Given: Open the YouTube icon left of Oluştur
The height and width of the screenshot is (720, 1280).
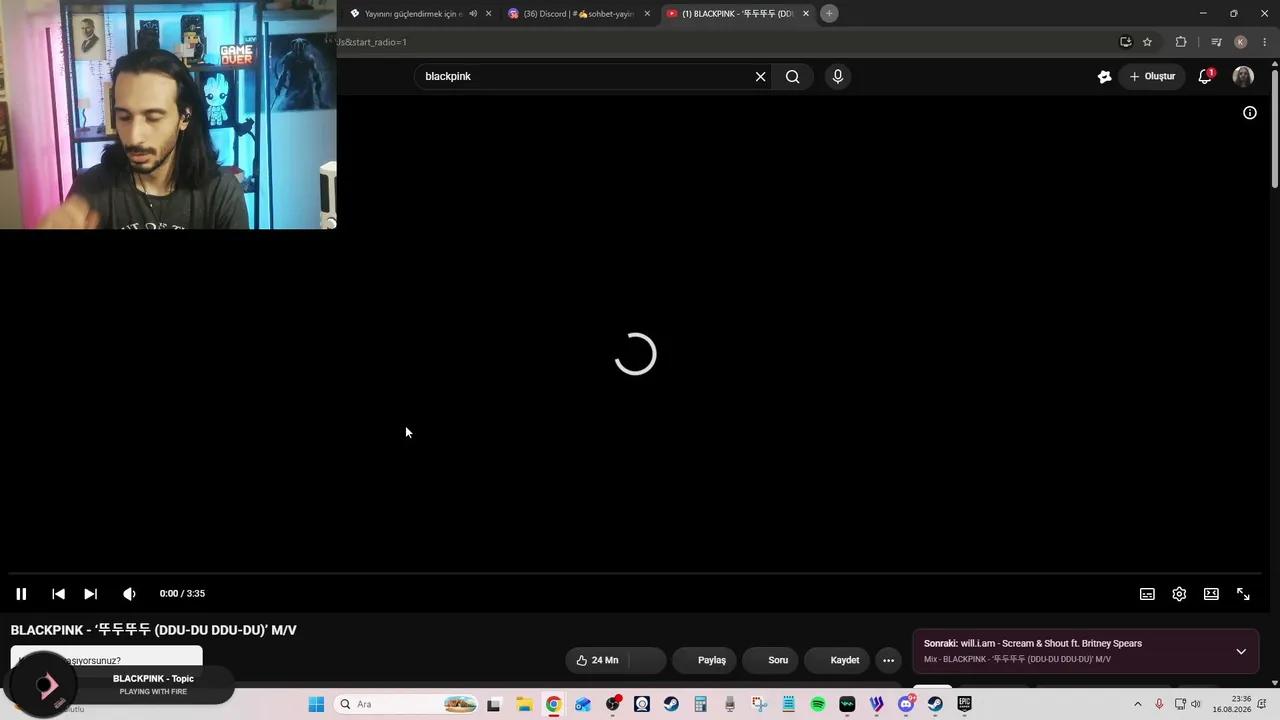Looking at the screenshot, I should click(1104, 76).
